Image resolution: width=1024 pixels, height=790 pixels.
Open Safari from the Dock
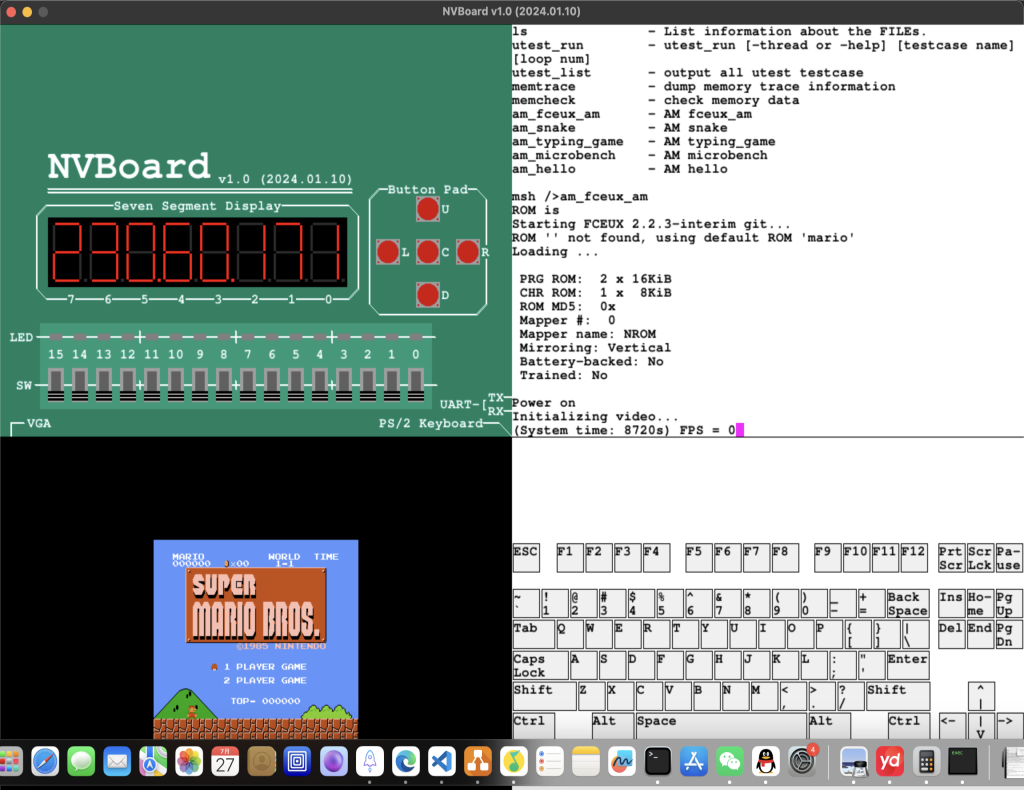click(45, 761)
